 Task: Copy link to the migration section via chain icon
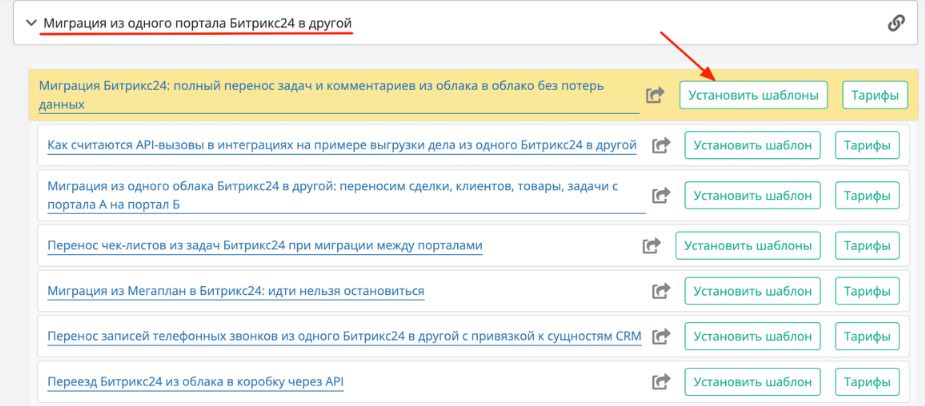896,22
